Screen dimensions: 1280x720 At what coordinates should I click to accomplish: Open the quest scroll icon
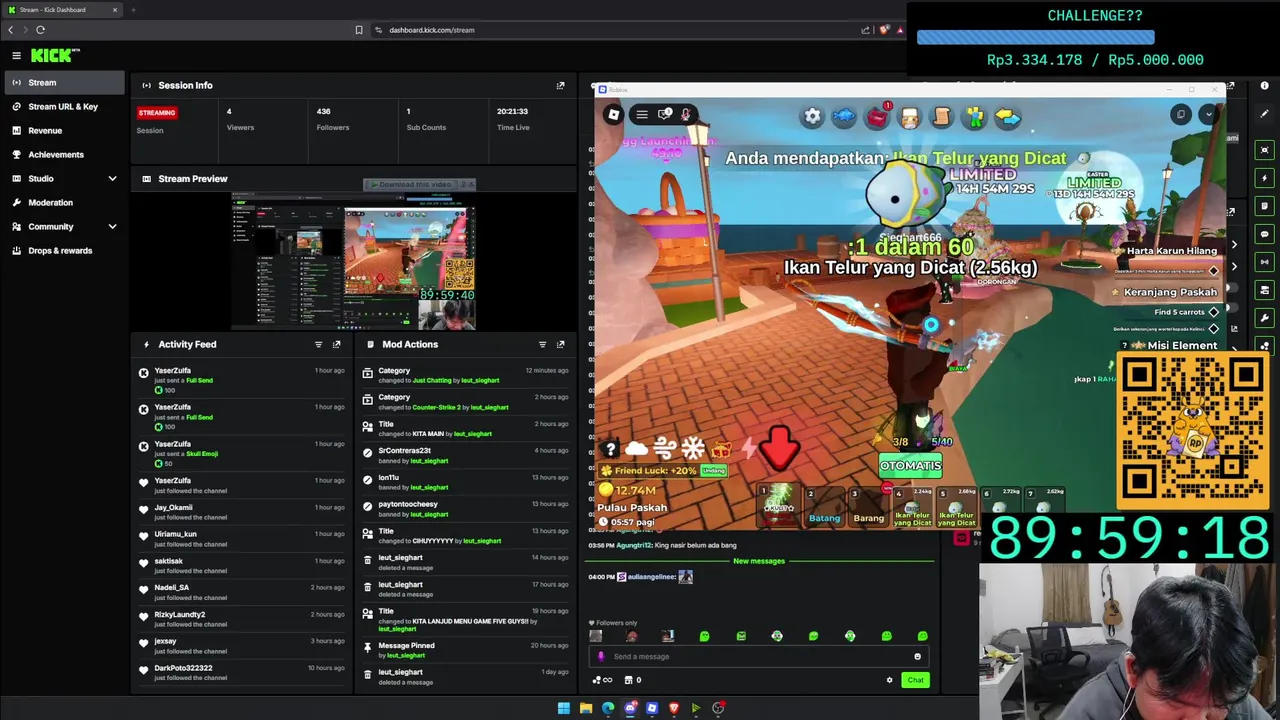coord(941,117)
